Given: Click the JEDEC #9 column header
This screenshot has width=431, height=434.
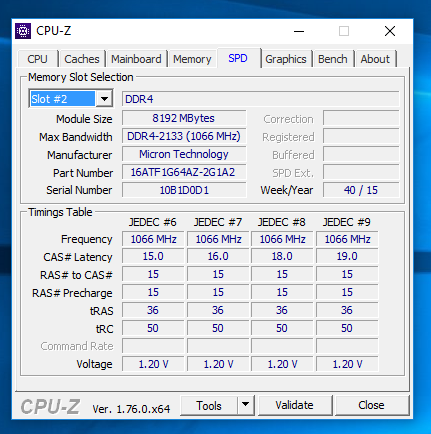Looking at the screenshot, I should pyautogui.click(x=347, y=222).
